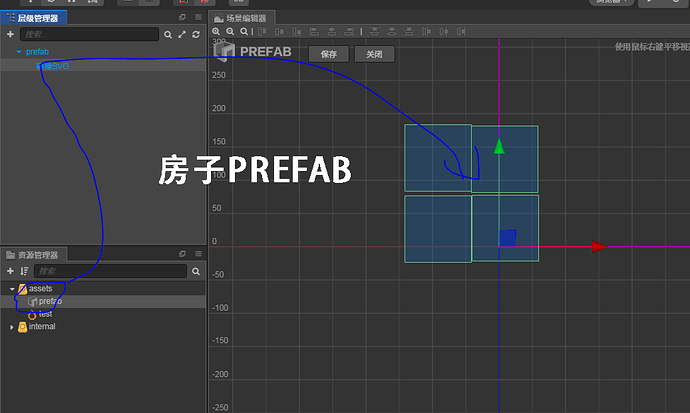Open the hierarchy panel options menu
690x413 pixels.
point(198,17)
